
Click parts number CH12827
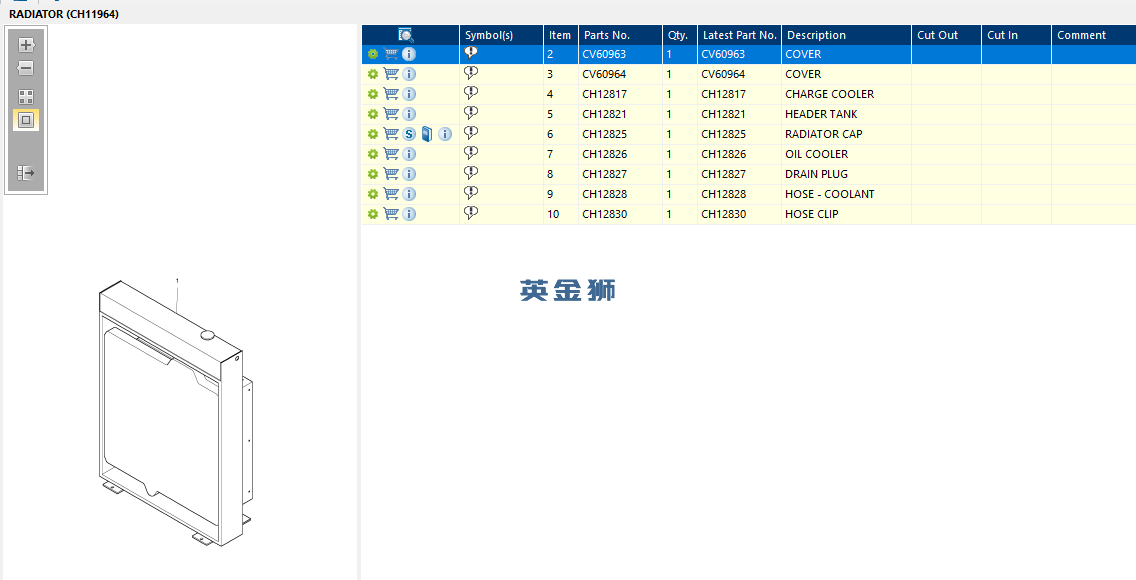[x=604, y=175]
